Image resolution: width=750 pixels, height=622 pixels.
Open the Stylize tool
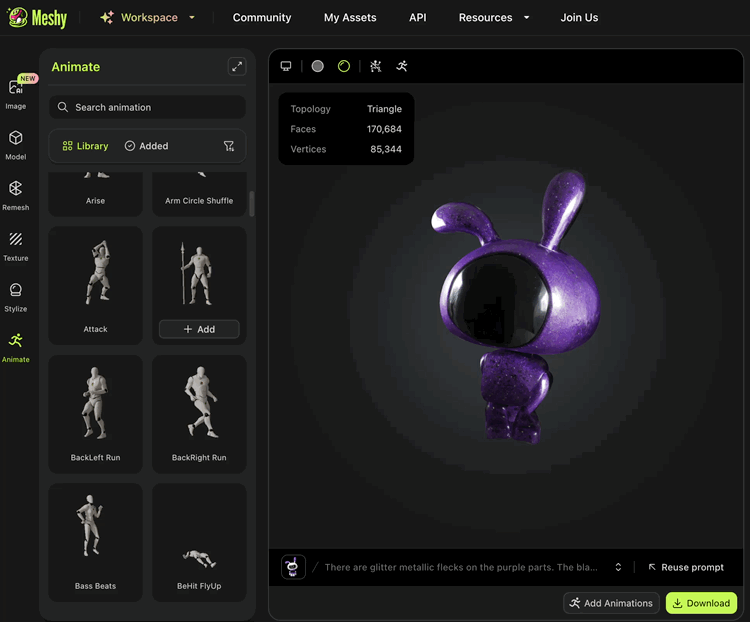coord(16,297)
